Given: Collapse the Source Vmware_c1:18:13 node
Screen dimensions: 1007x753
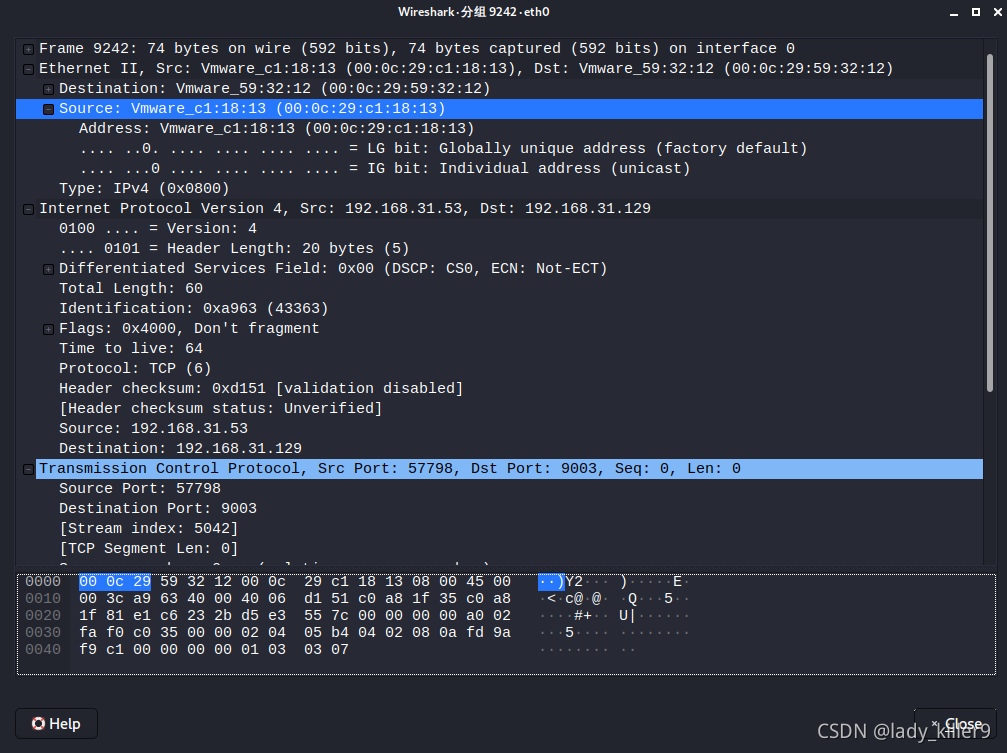Looking at the screenshot, I should pyautogui.click(x=48, y=109).
